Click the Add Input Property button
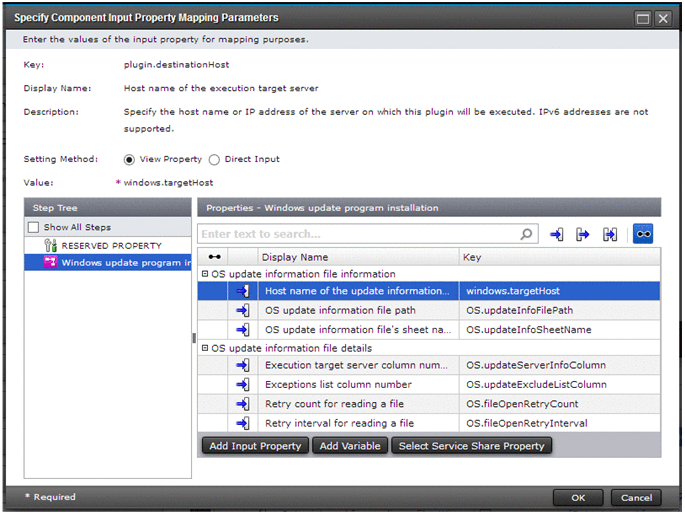This screenshot has width=685, height=515. click(255, 446)
